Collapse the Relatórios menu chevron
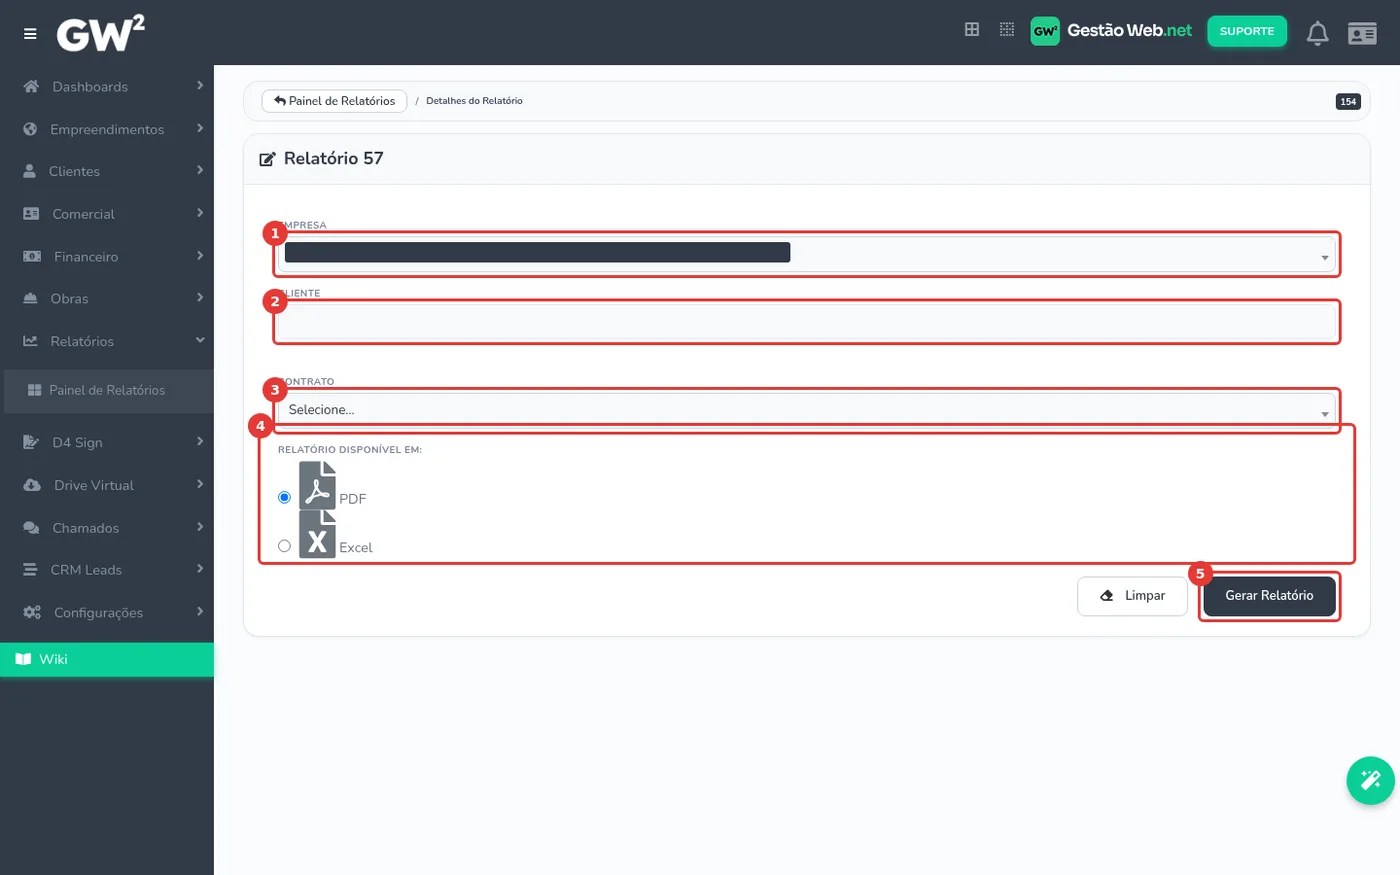Viewport: 1400px width, 875px height. coord(200,340)
